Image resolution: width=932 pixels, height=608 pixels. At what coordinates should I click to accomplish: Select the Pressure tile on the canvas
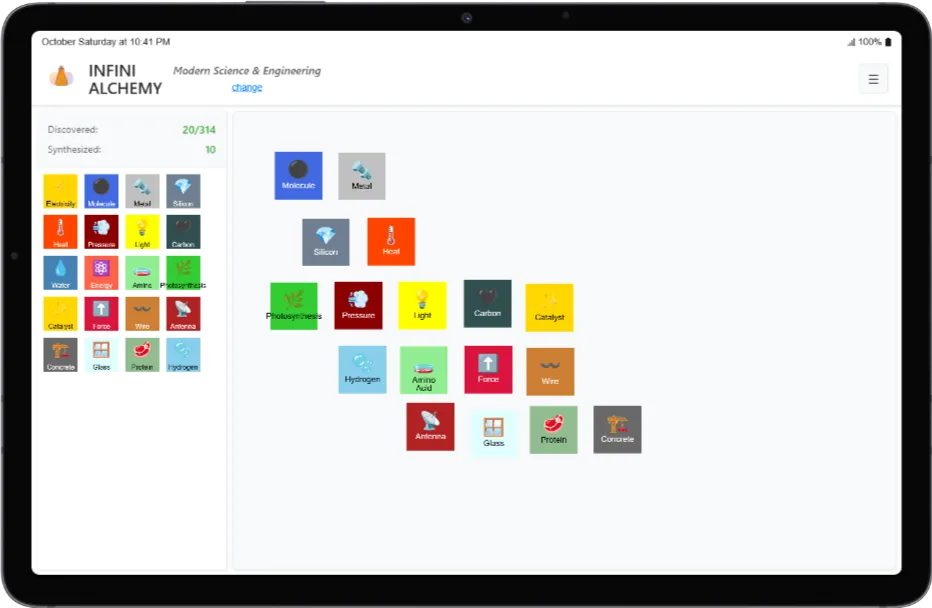358,306
